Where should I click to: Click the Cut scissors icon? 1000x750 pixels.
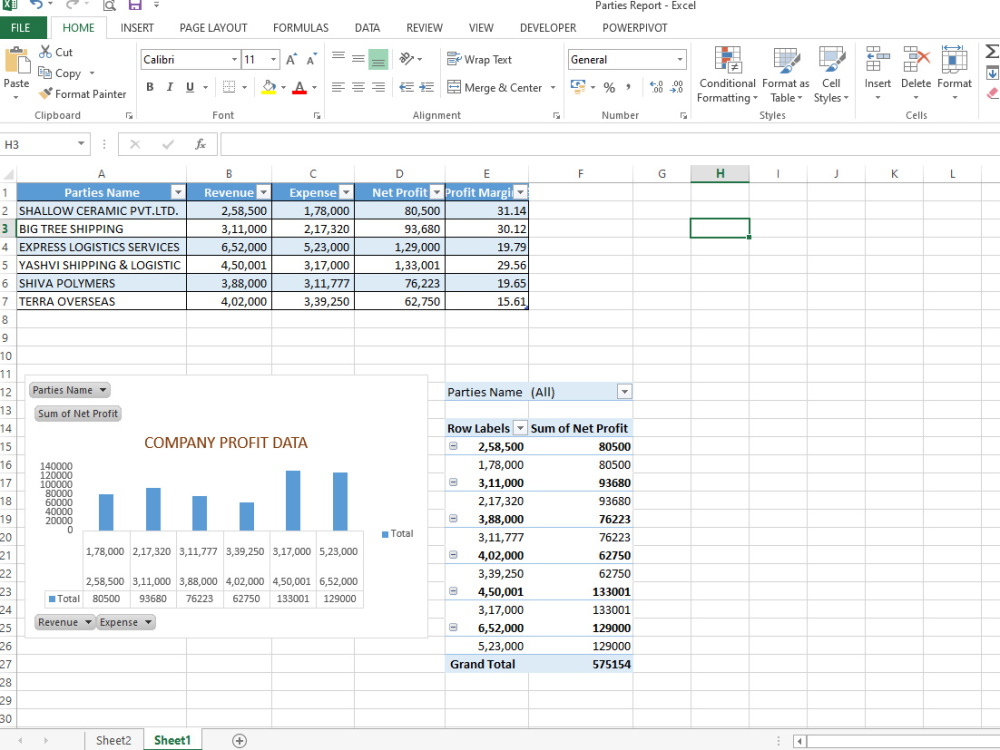point(45,52)
